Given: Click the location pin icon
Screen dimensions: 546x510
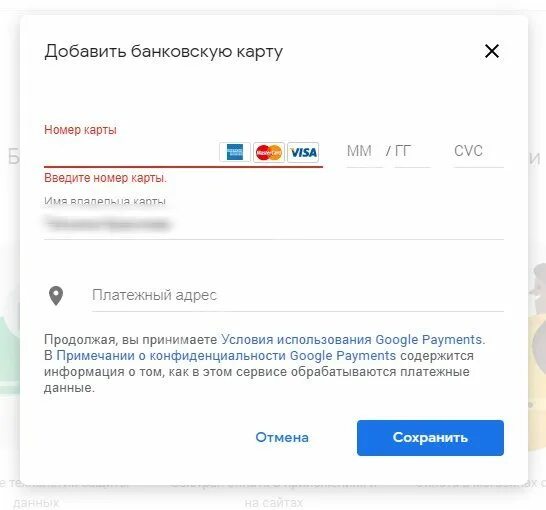Looking at the screenshot, I should pos(56,296).
